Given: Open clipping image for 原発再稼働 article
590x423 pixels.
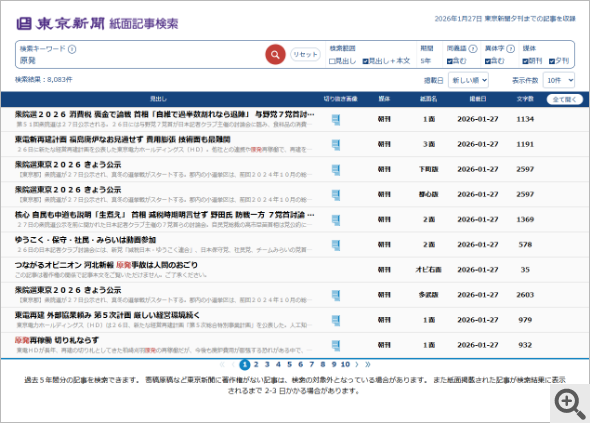Looking at the screenshot, I should tap(336, 345).
